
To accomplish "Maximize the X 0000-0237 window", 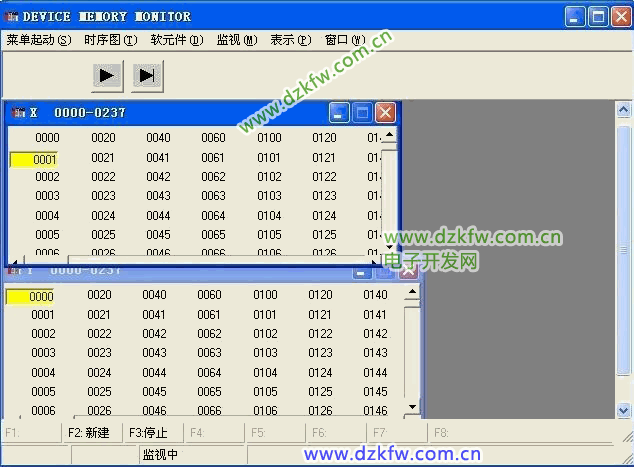I will pyautogui.click(x=362, y=113).
